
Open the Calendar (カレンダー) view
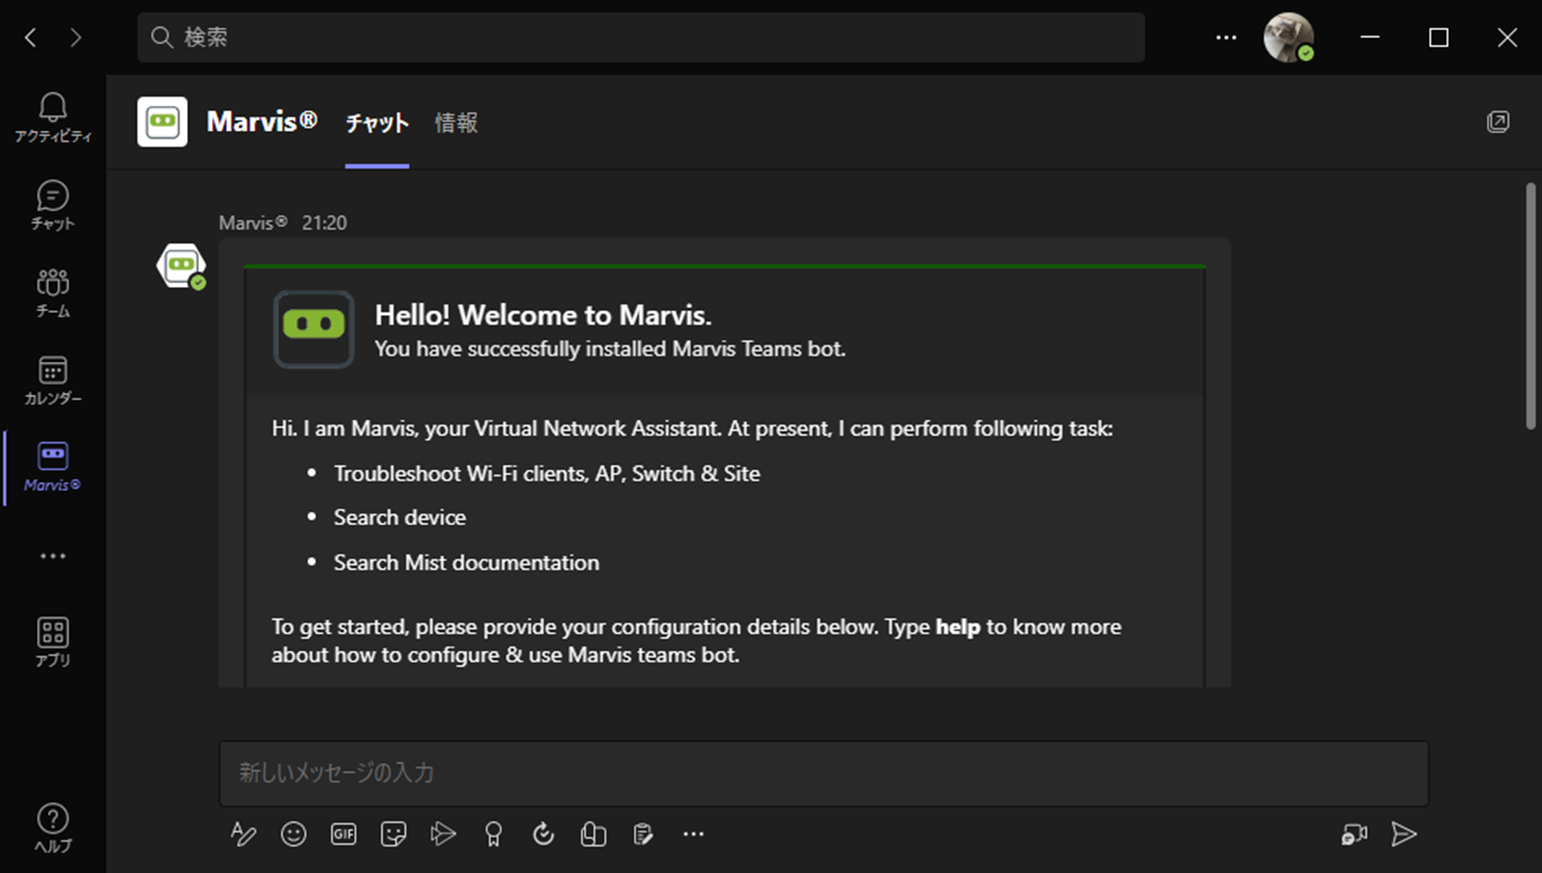coord(52,379)
